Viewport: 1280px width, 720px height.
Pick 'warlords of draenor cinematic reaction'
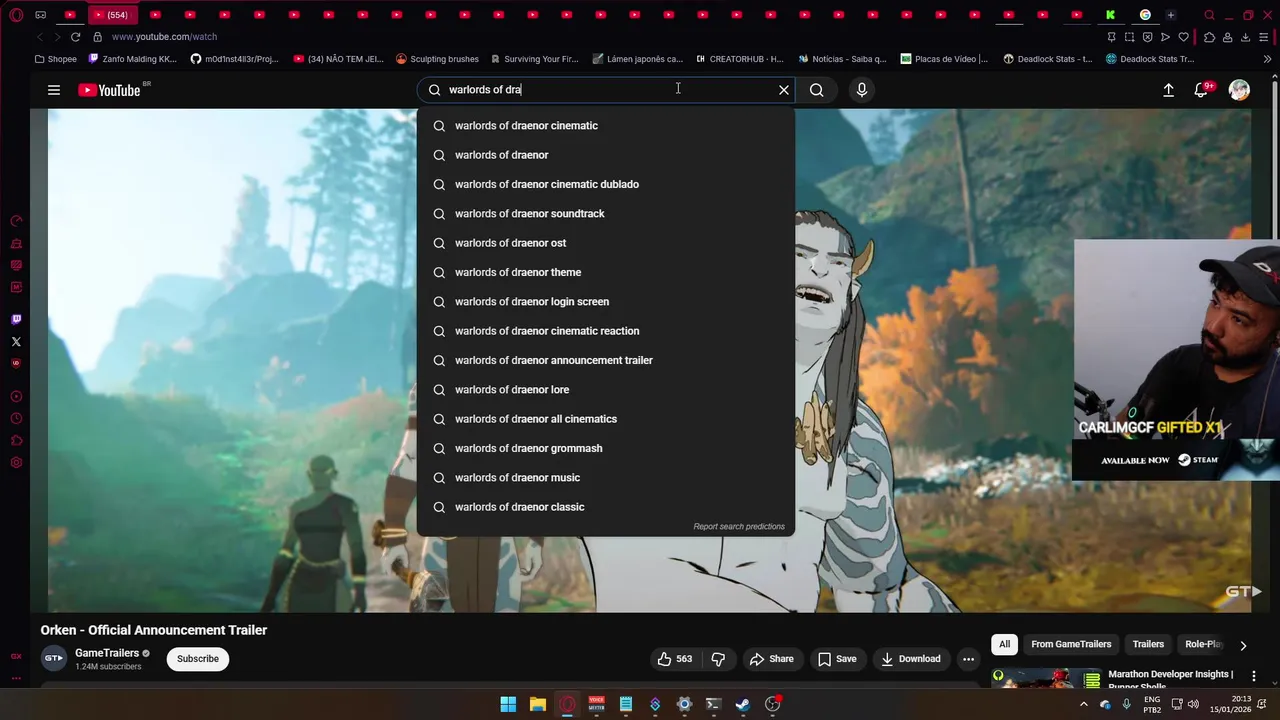(x=605, y=331)
